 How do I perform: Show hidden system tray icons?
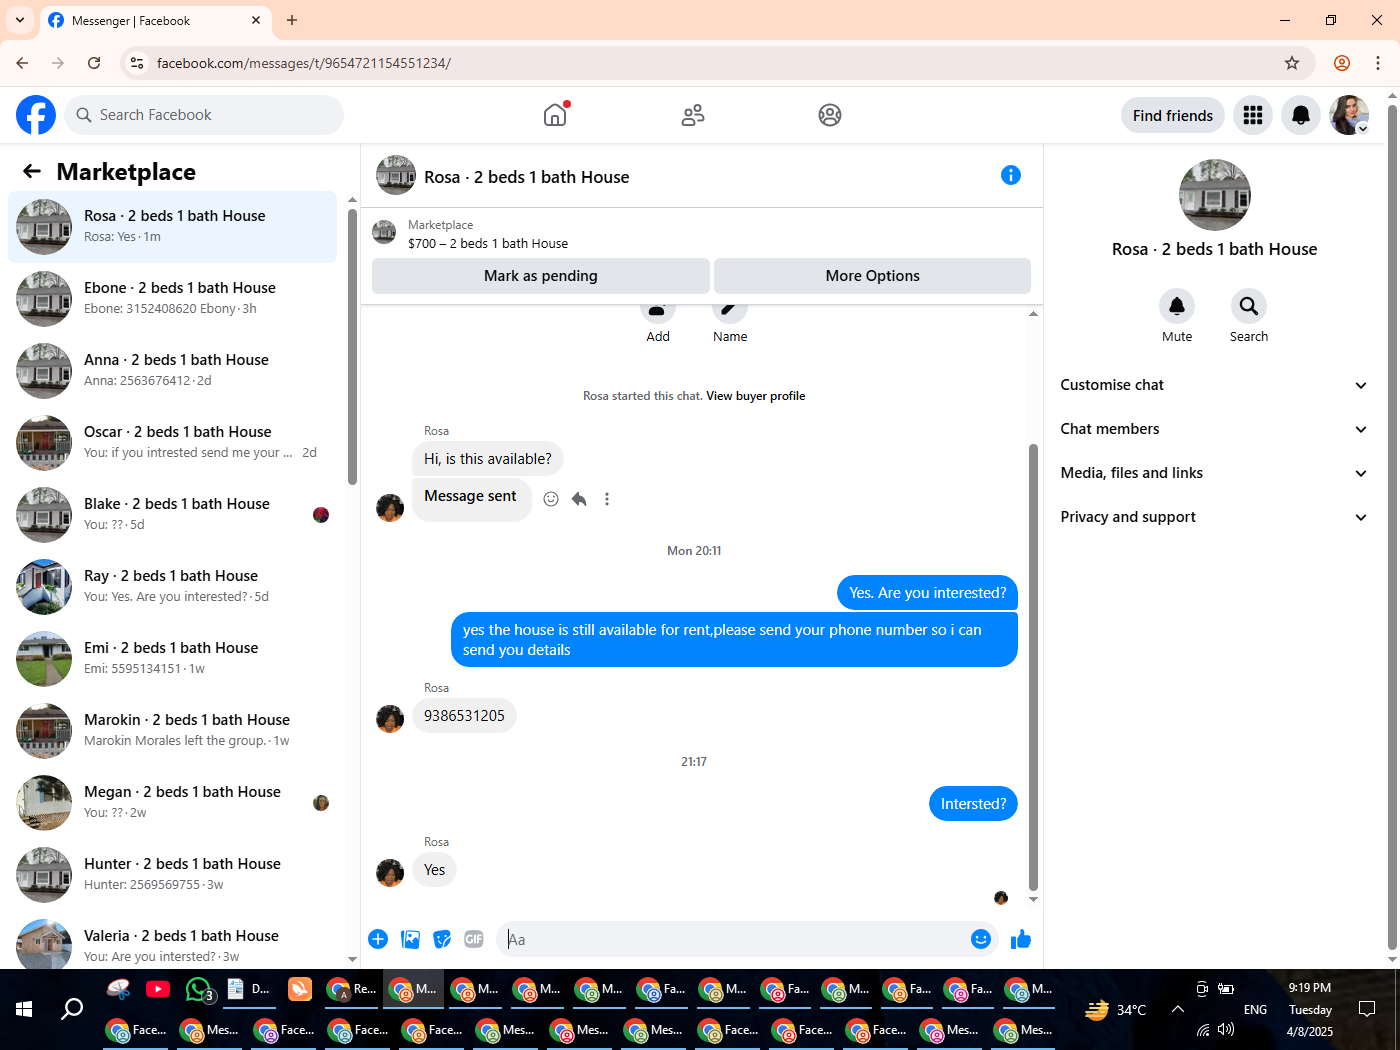point(1178,1010)
